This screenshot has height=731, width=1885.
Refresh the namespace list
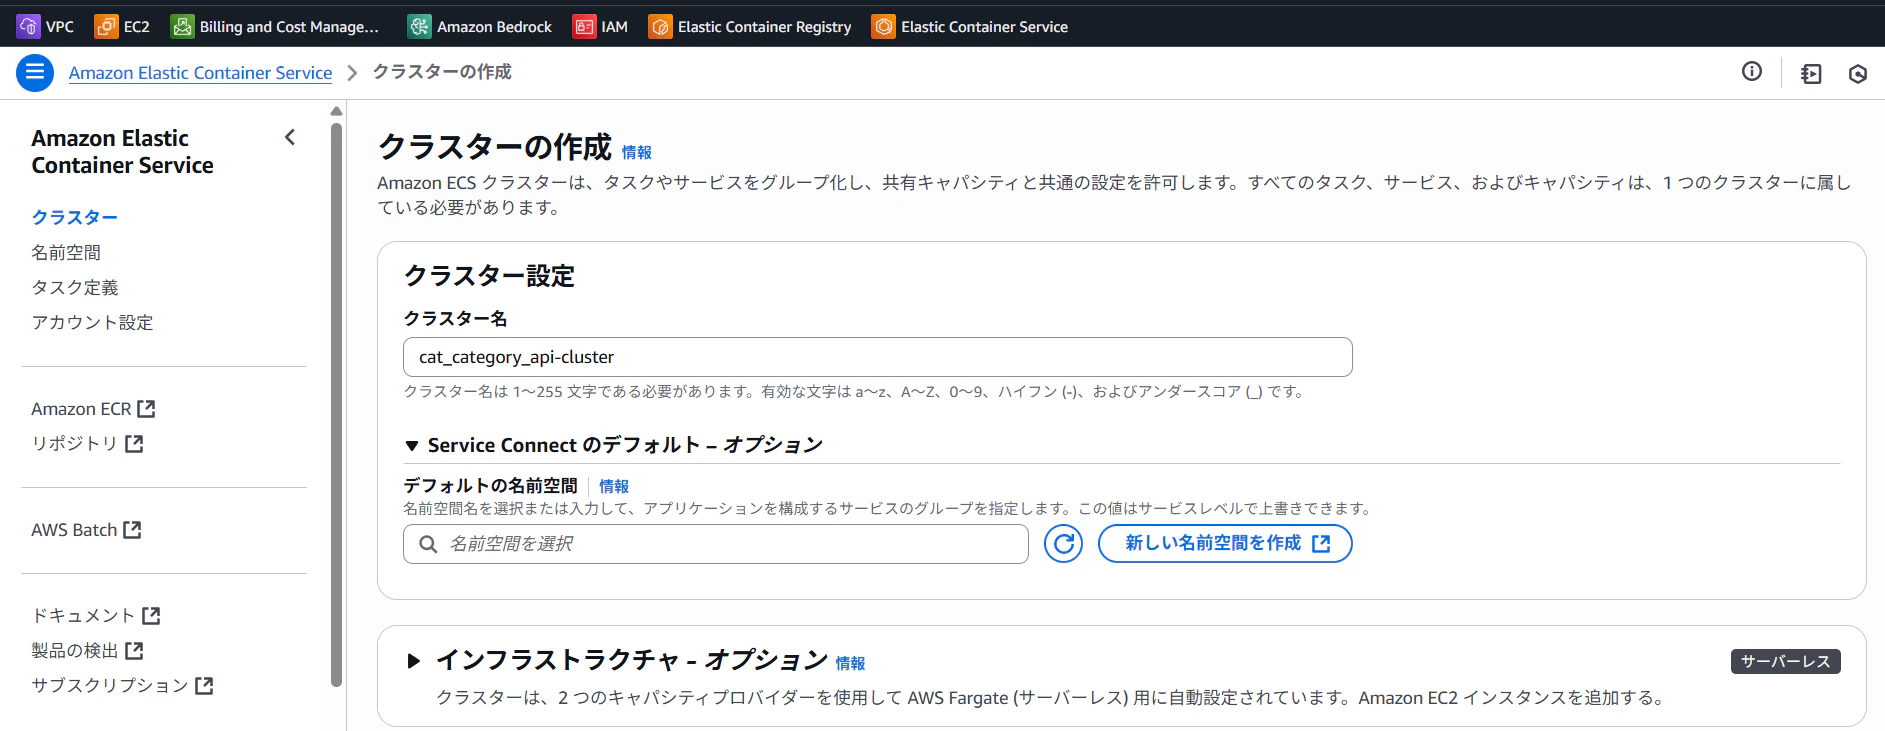coord(1063,543)
